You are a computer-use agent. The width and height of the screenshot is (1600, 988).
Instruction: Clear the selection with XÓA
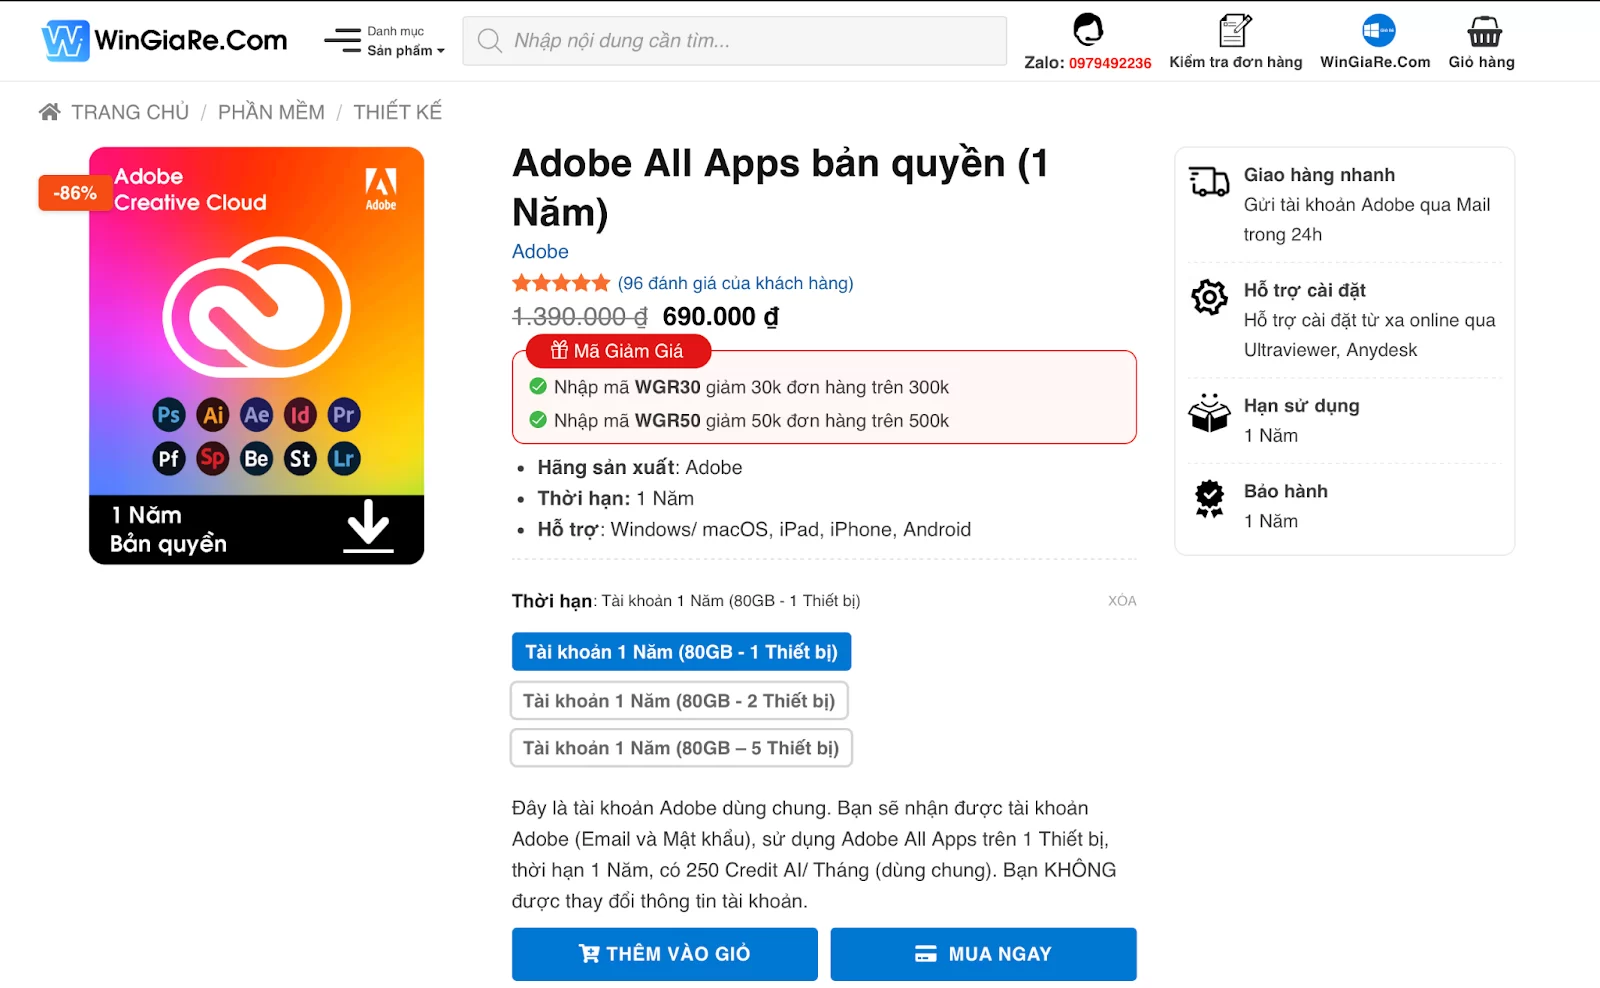(x=1122, y=601)
